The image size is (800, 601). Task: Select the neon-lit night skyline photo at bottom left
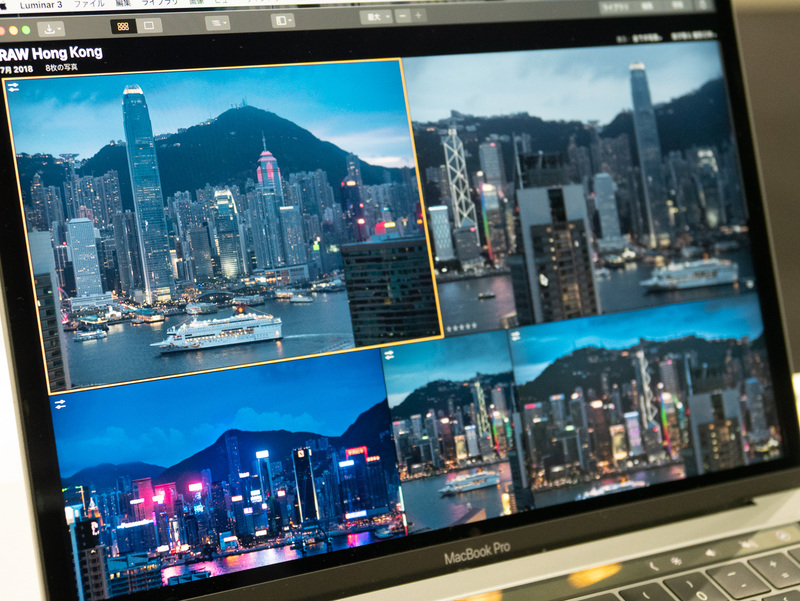230,474
